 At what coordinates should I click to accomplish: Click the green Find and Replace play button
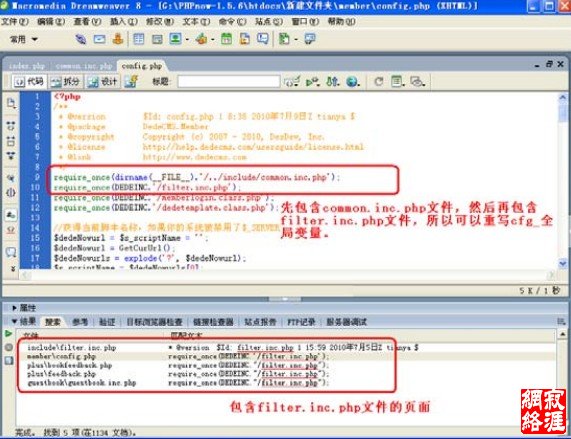(x=8, y=333)
